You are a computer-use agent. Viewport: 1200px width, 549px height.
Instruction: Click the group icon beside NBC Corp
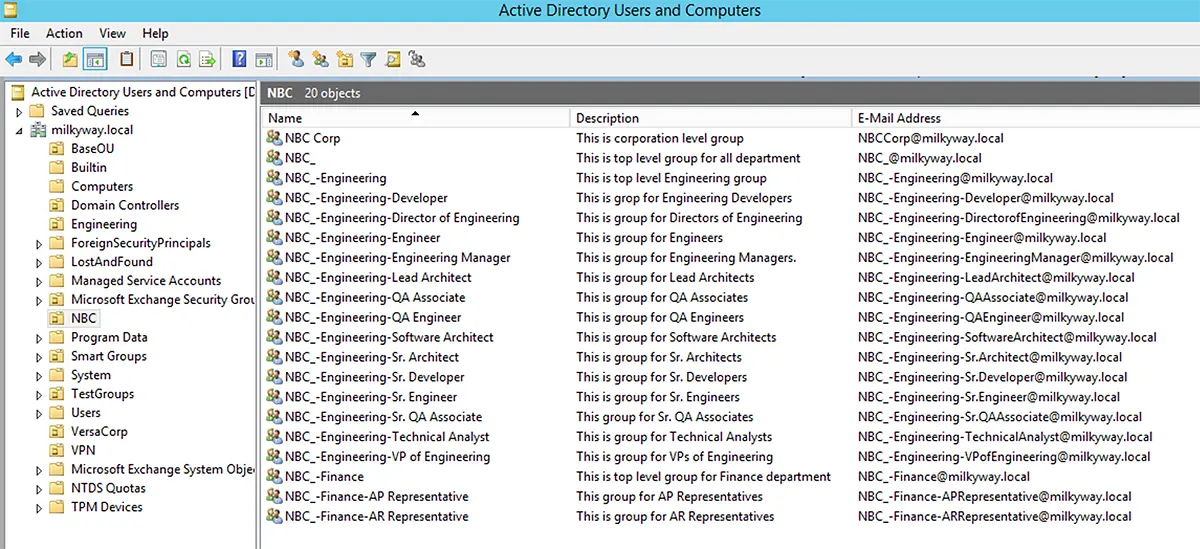274,138
